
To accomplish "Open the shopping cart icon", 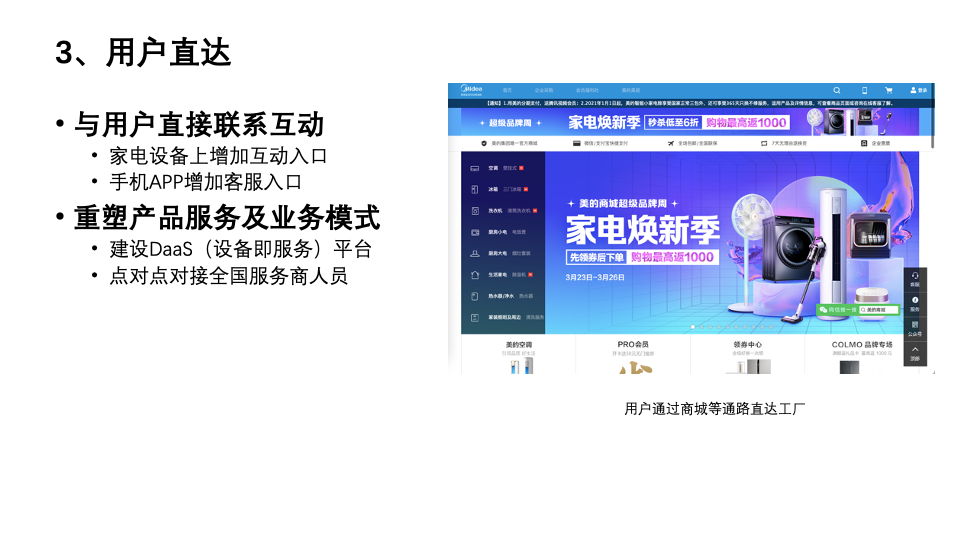I will pyautogui.click(x=888, y=90).
